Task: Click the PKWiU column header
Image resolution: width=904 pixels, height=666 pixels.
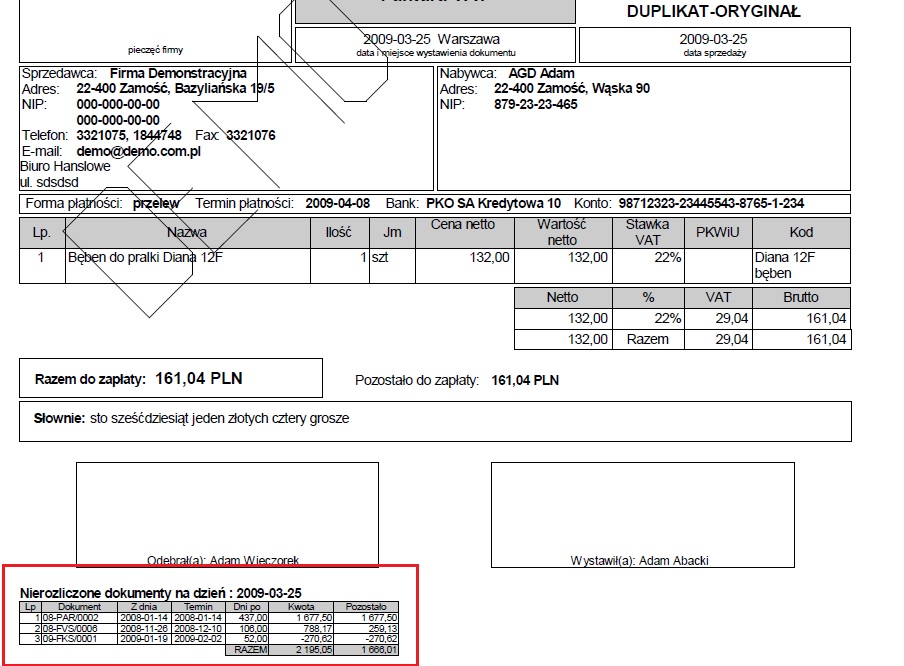Action: tap(716, 232)
